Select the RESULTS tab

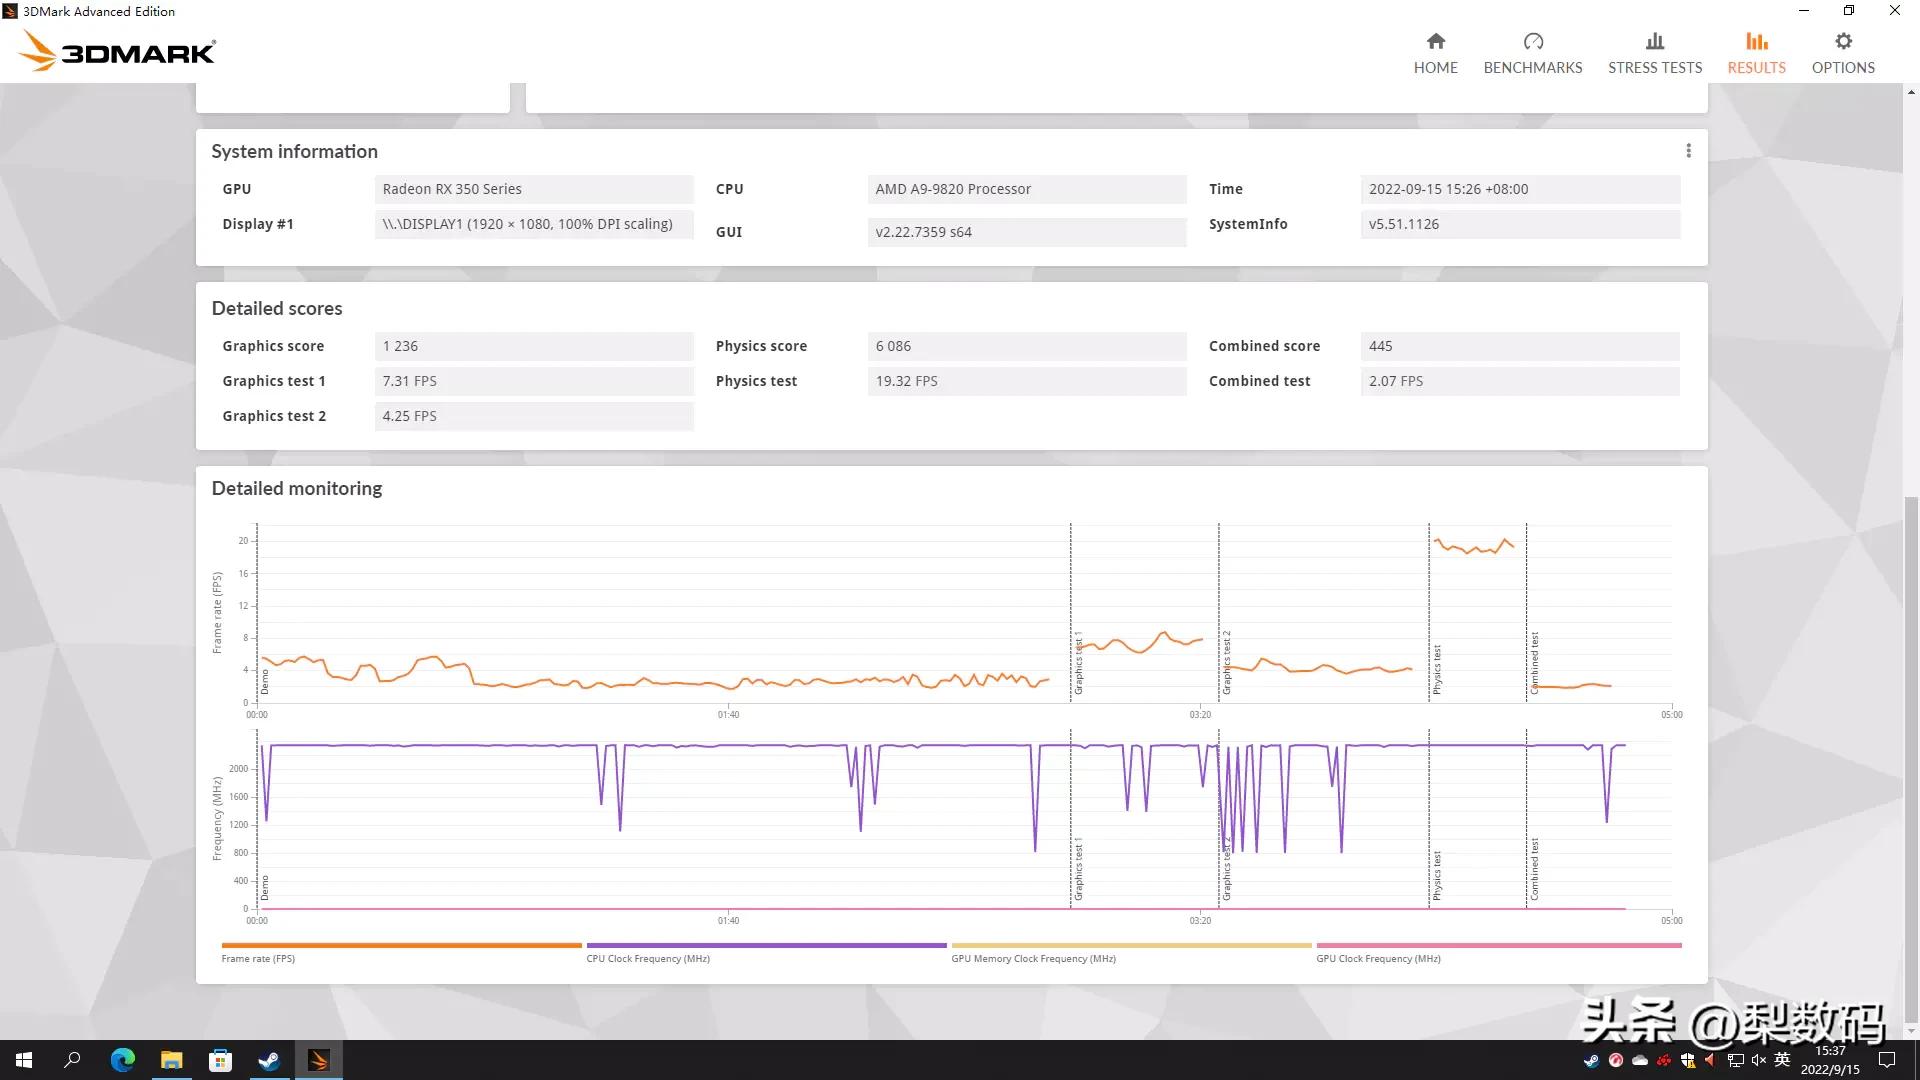point(1756,53)
